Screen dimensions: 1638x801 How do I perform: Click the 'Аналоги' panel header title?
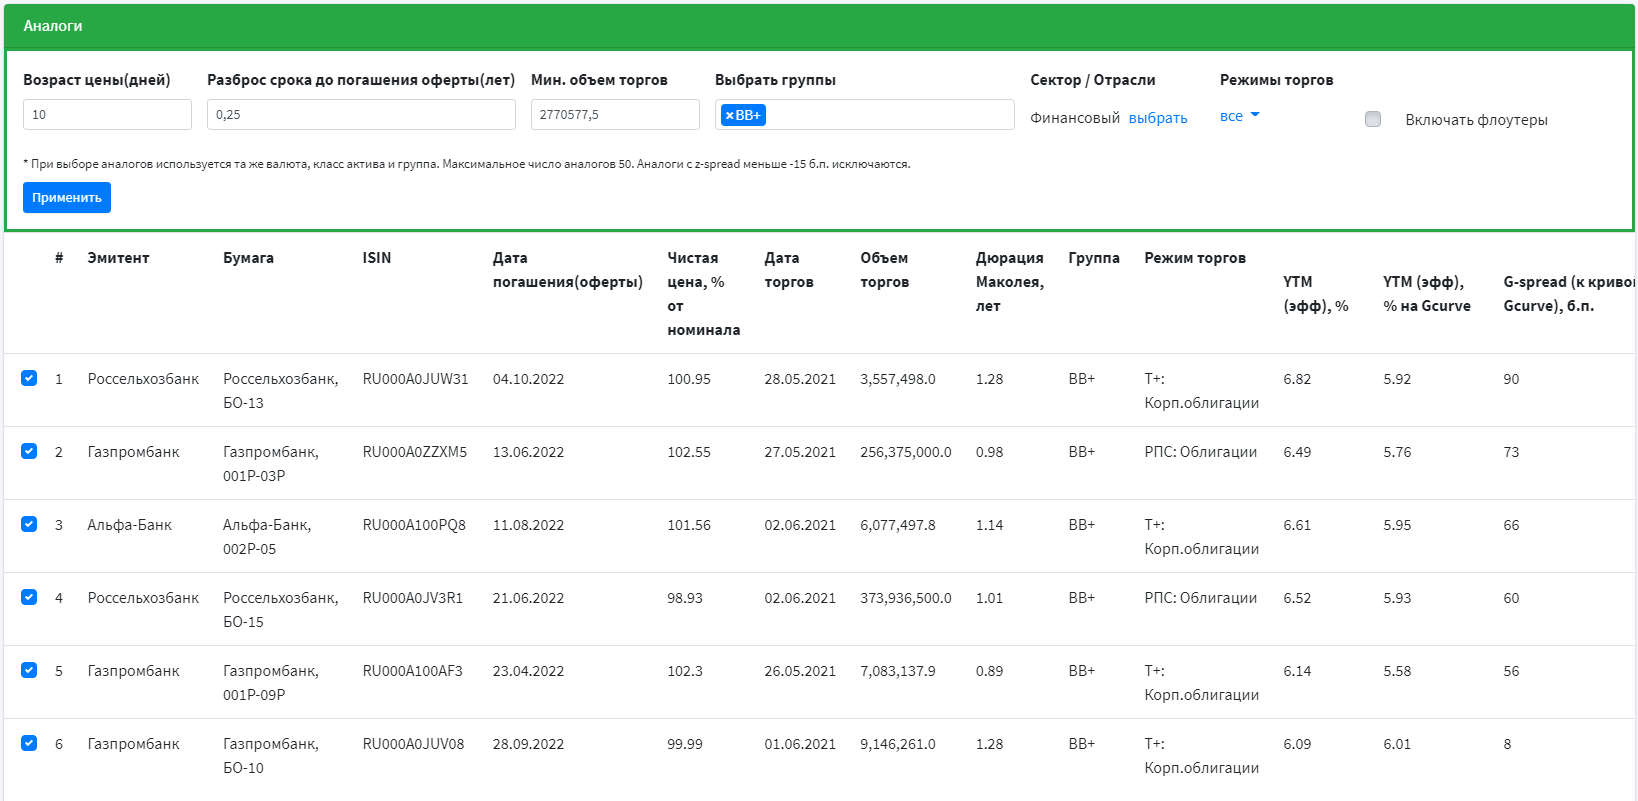(x=53, y=26)
